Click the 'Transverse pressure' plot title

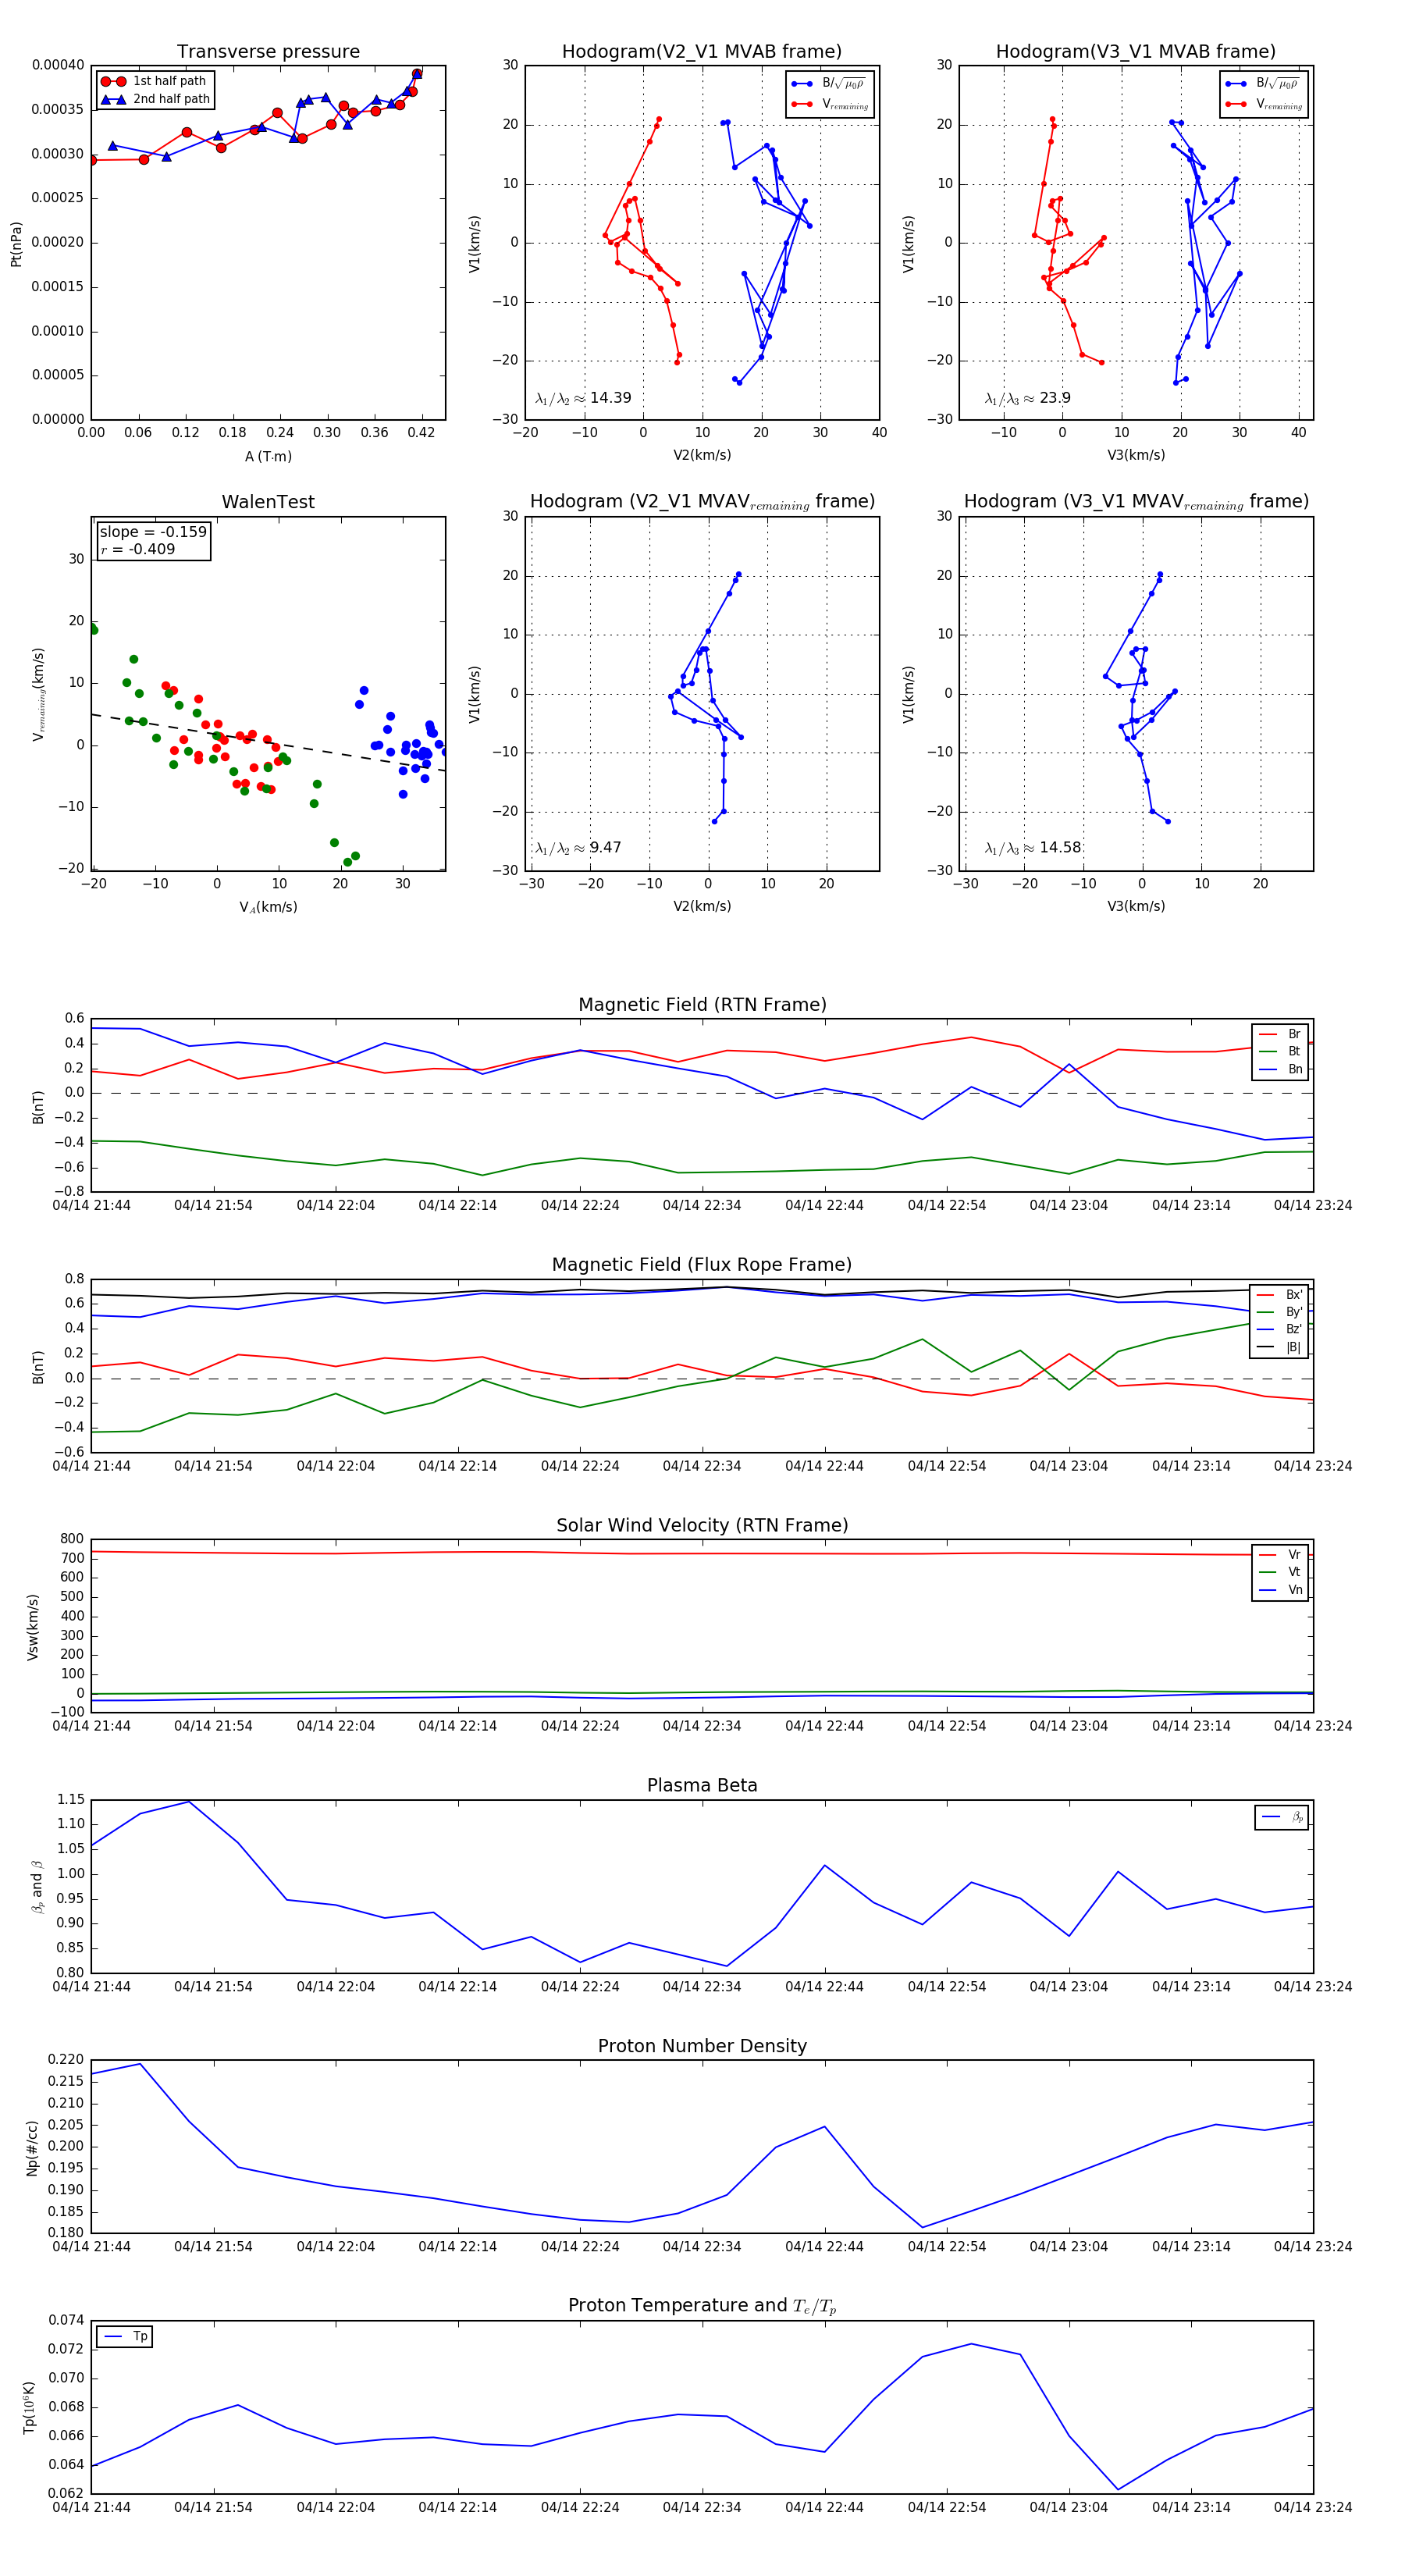[x=268, y=51]
